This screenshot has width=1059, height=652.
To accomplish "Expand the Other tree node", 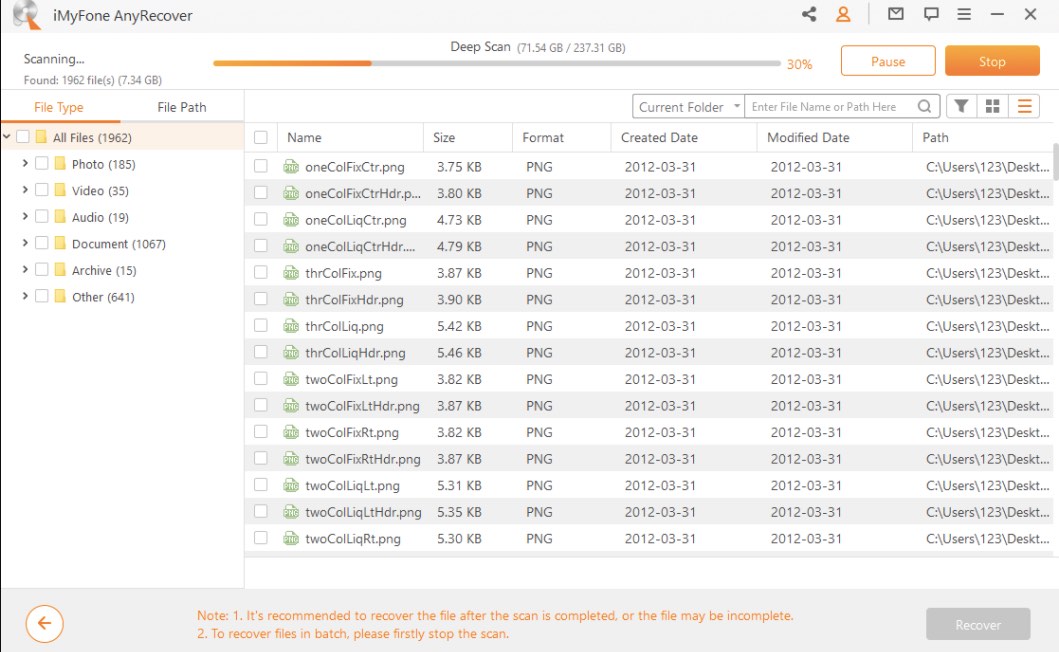I will coord(25,296).
